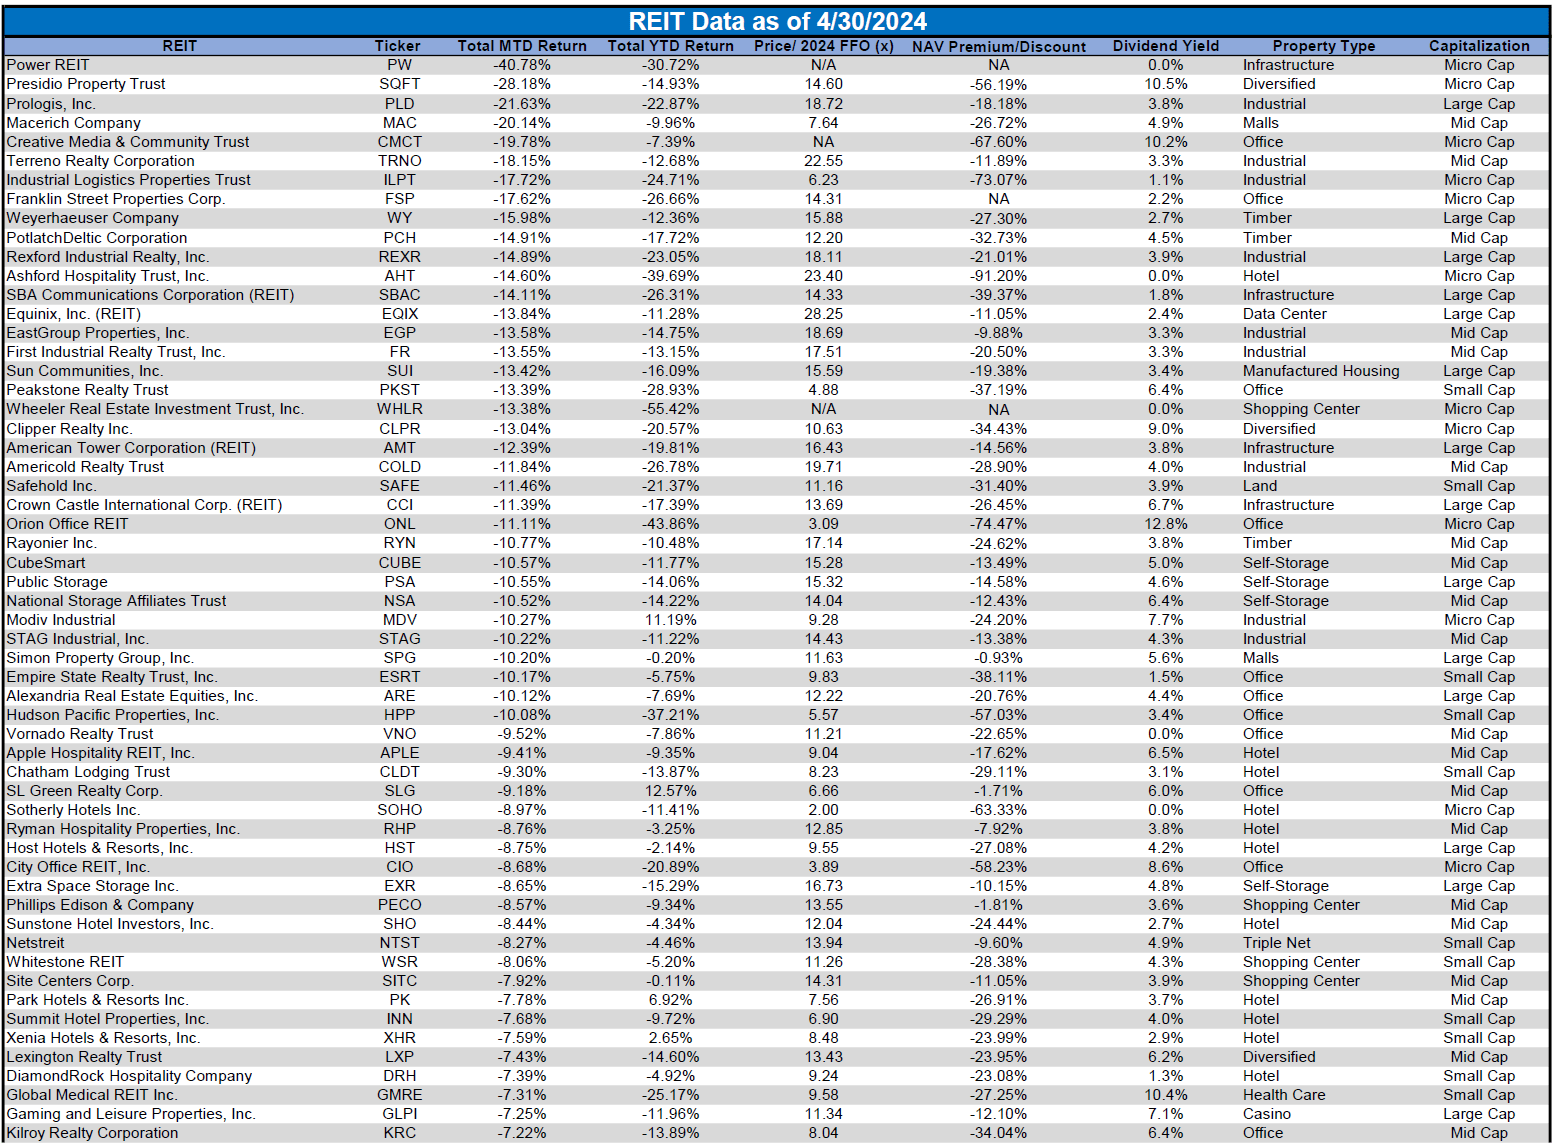Select ticker 'REXR'
This screenshot has width=1553, height=1144.
pos(400,257)
